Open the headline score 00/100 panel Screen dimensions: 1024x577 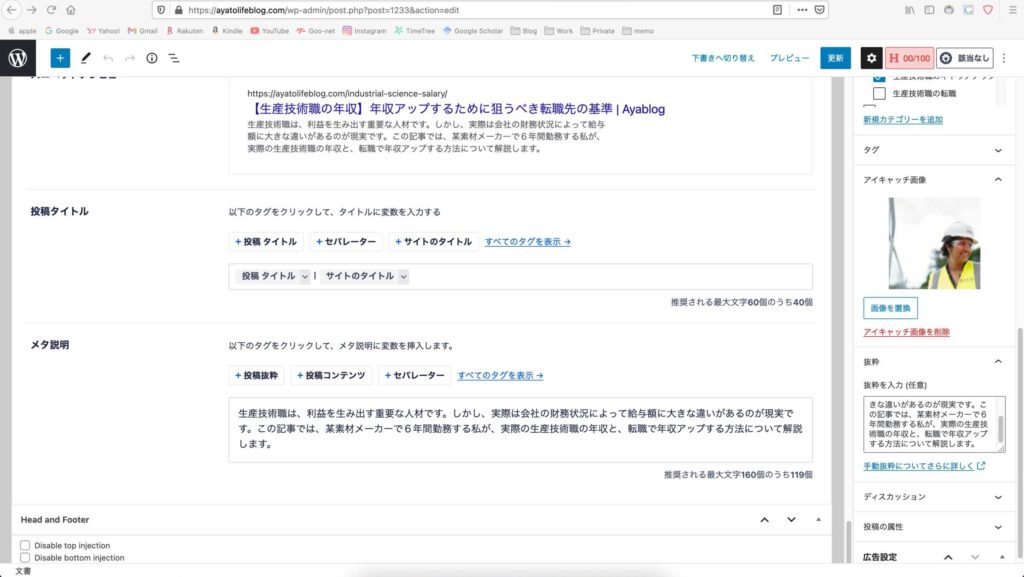tap(909, 58)
